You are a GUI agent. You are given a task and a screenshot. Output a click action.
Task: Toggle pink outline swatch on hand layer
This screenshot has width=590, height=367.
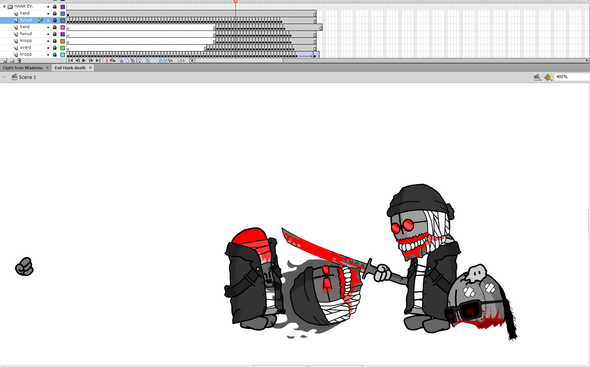click(x=63, y=27)
